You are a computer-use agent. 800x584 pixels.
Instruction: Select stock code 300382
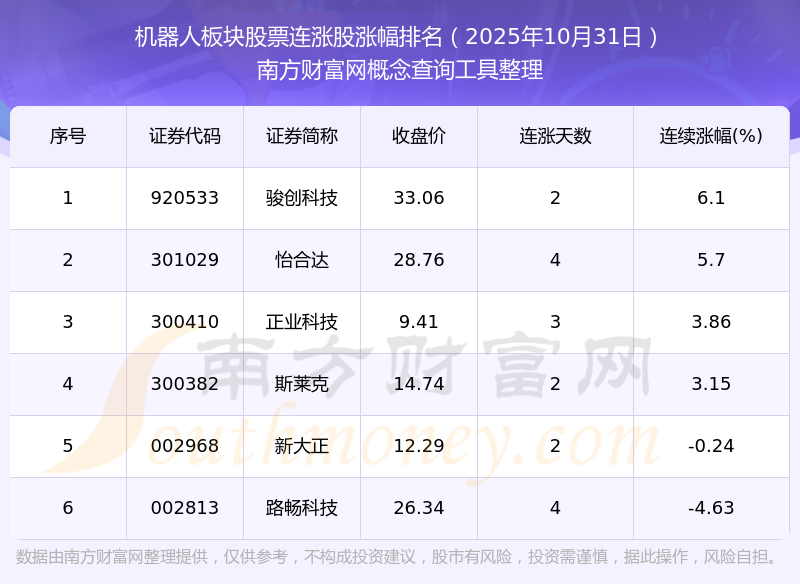(185, 384)
